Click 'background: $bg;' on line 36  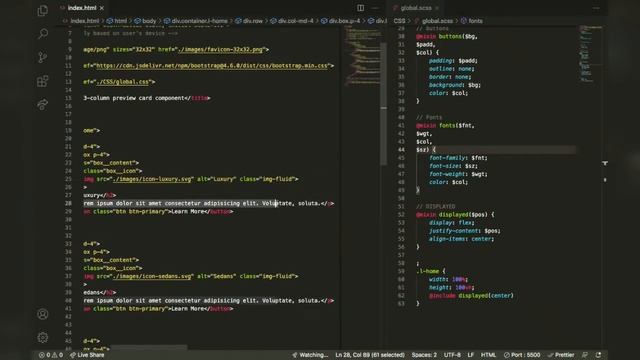point(455,85)
